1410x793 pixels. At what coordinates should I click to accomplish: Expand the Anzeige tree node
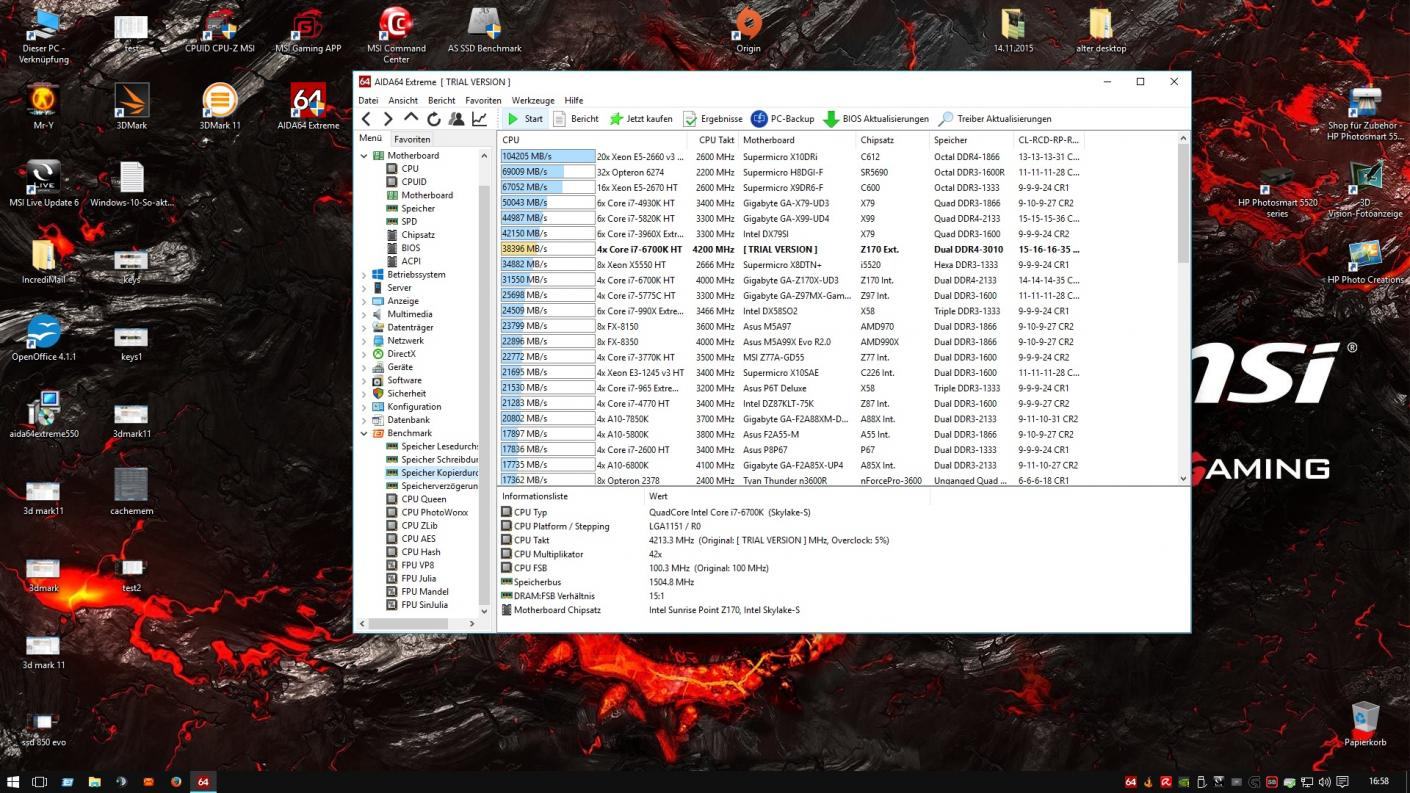[x=364, y=301]
